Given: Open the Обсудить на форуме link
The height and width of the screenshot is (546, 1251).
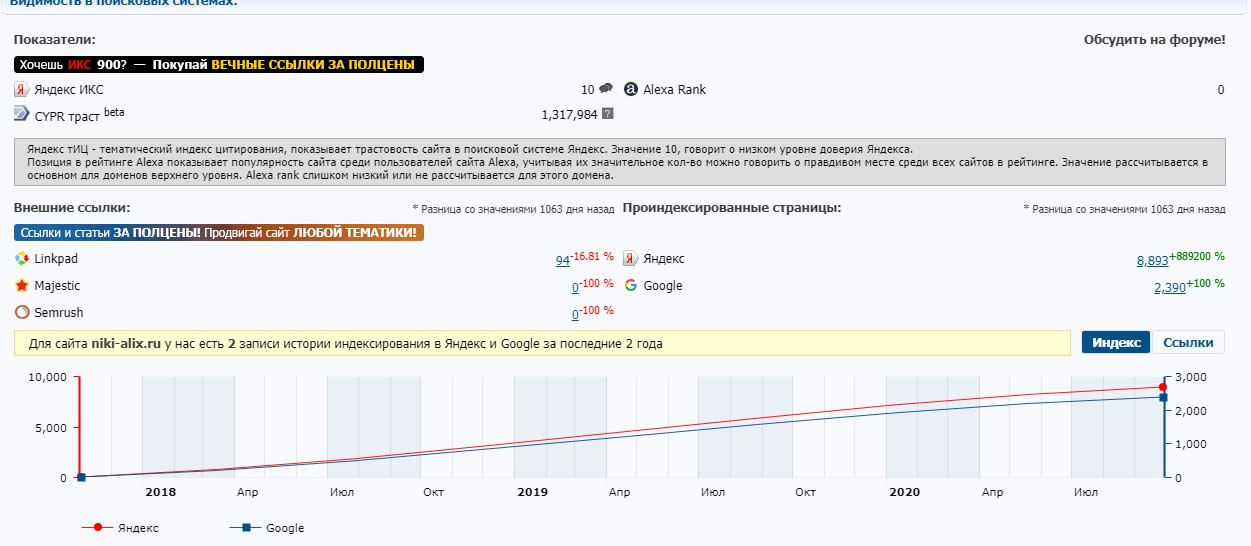Looking at the screenshot, I should [1154, 39].
